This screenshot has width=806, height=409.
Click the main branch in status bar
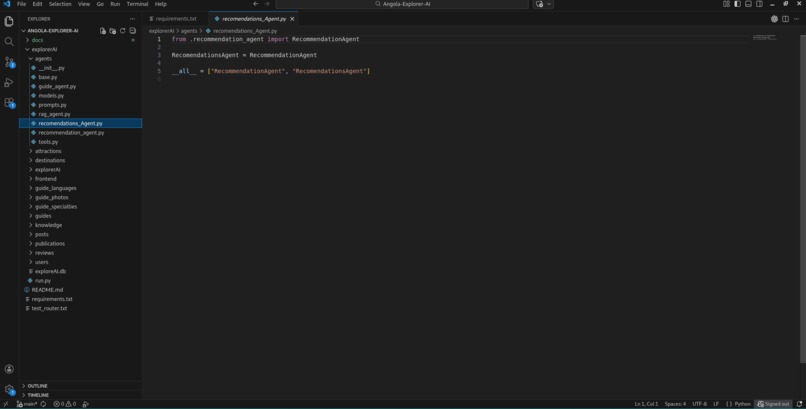click(27, 404)
